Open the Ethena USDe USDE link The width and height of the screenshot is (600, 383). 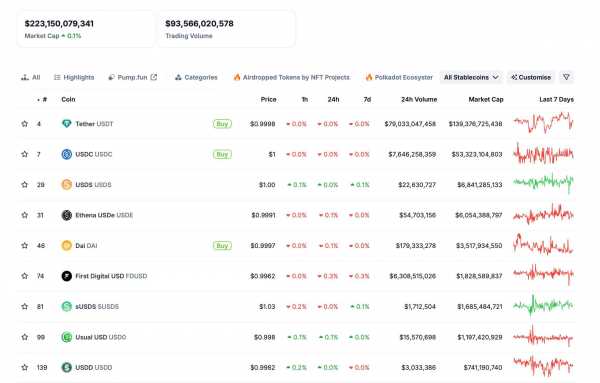click(104, 215)
